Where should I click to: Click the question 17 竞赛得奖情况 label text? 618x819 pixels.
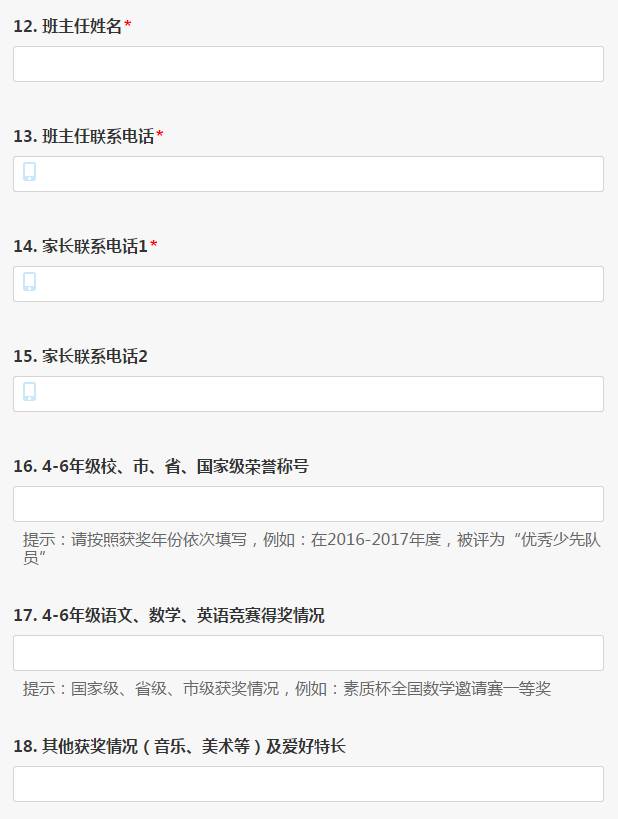168,616
